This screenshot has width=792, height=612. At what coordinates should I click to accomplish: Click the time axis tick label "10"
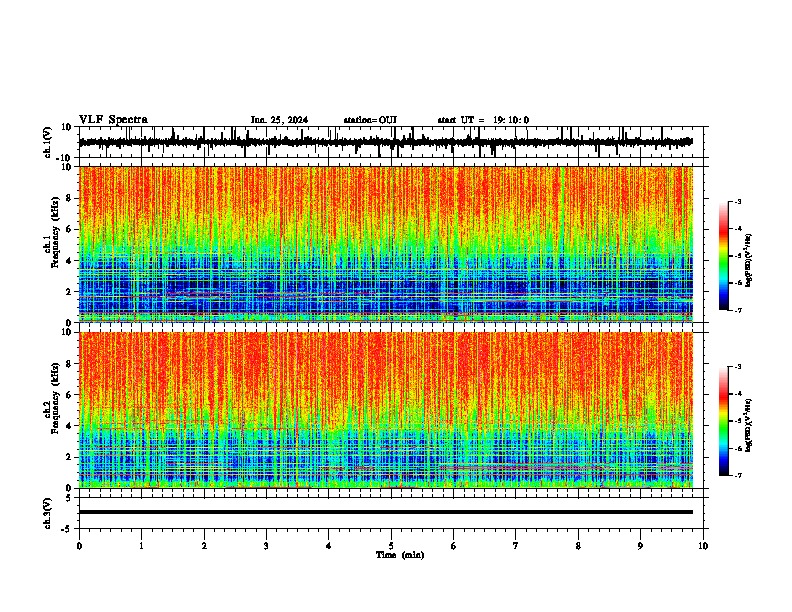pyautogui.click(x=703, y=546)
